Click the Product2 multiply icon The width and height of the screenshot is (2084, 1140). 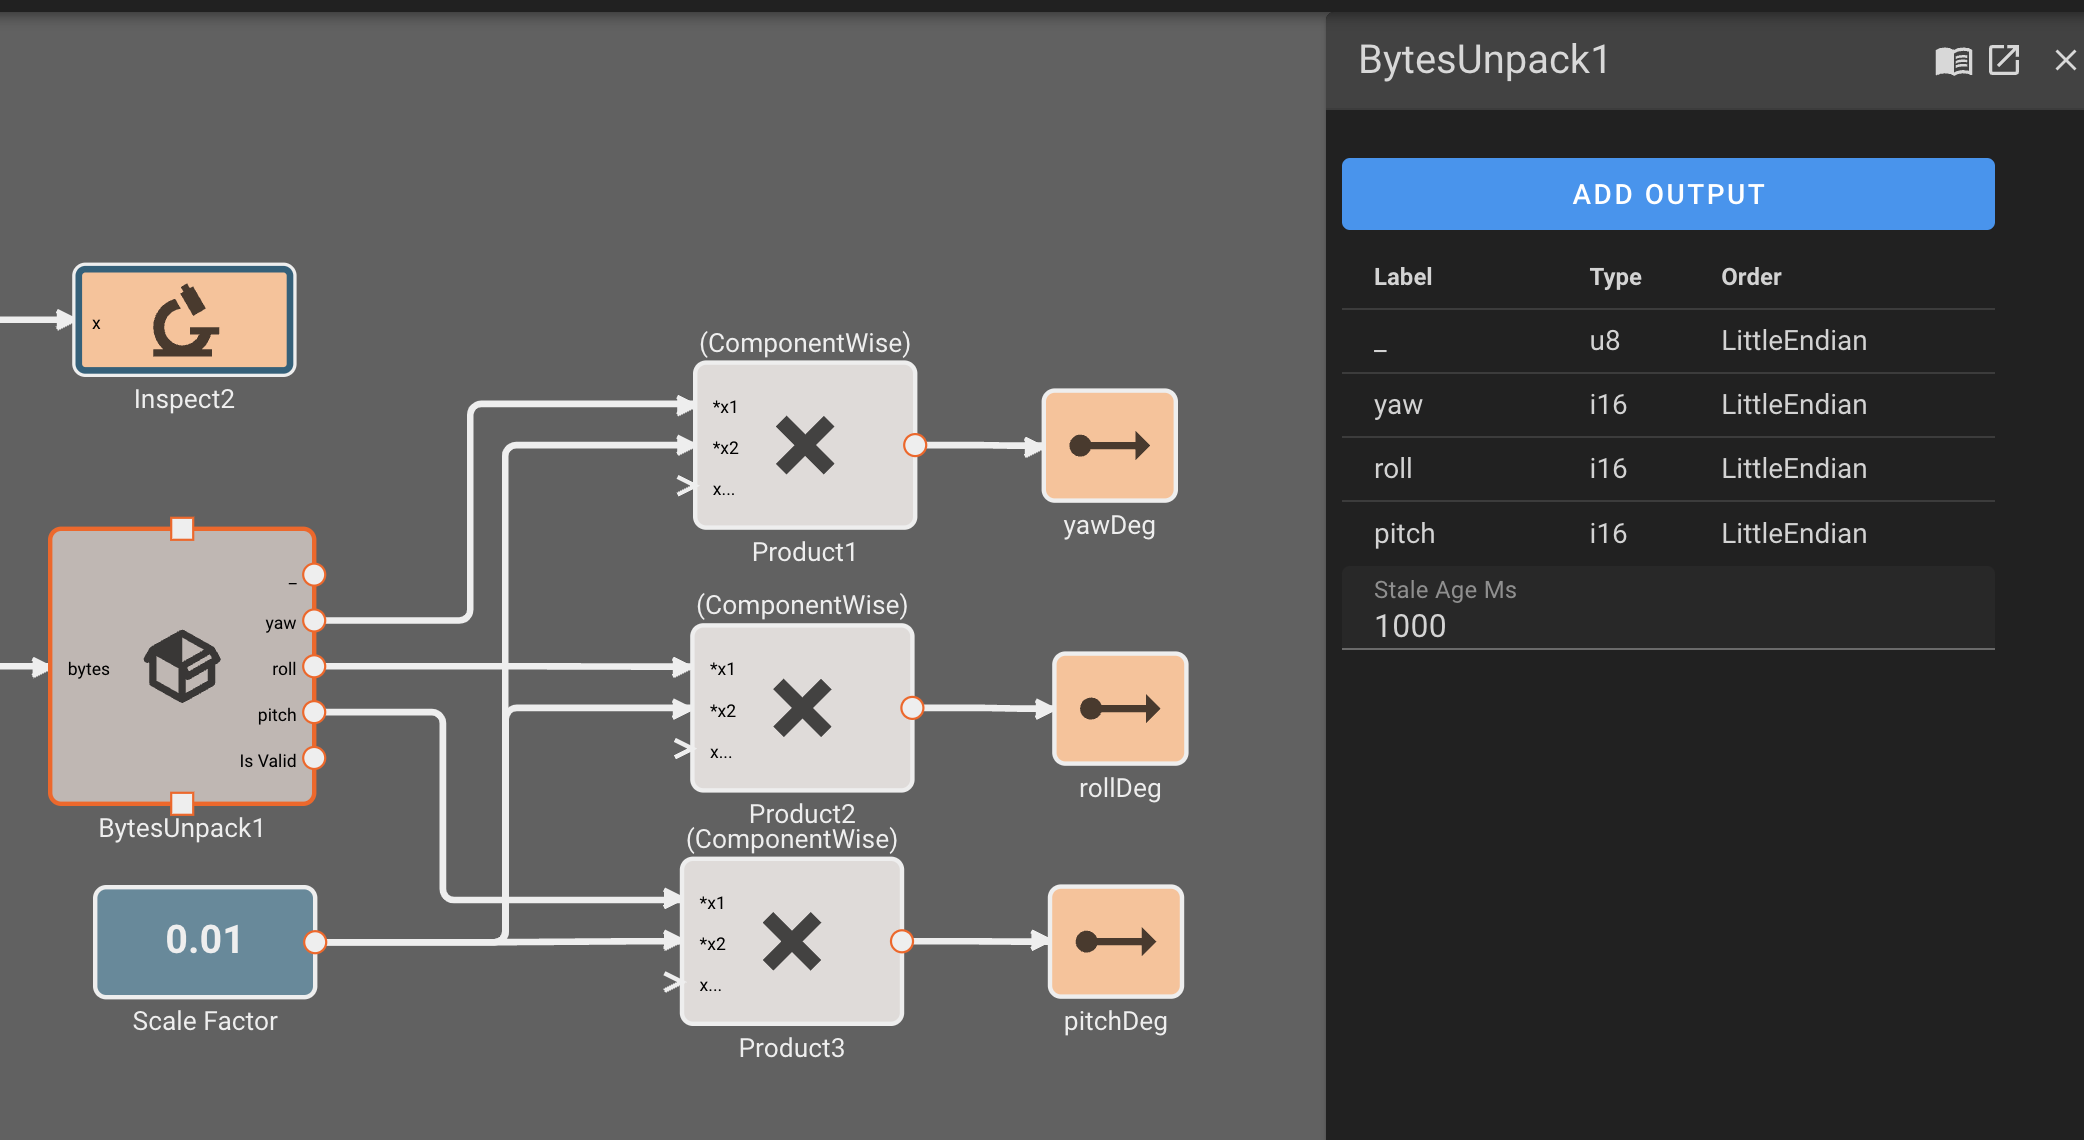pos(802,708)
